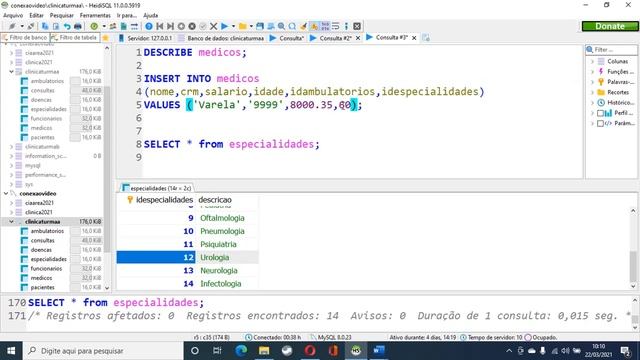Click the Filtro de tabela field
The image size is (640, 360).
pos(75,38)
